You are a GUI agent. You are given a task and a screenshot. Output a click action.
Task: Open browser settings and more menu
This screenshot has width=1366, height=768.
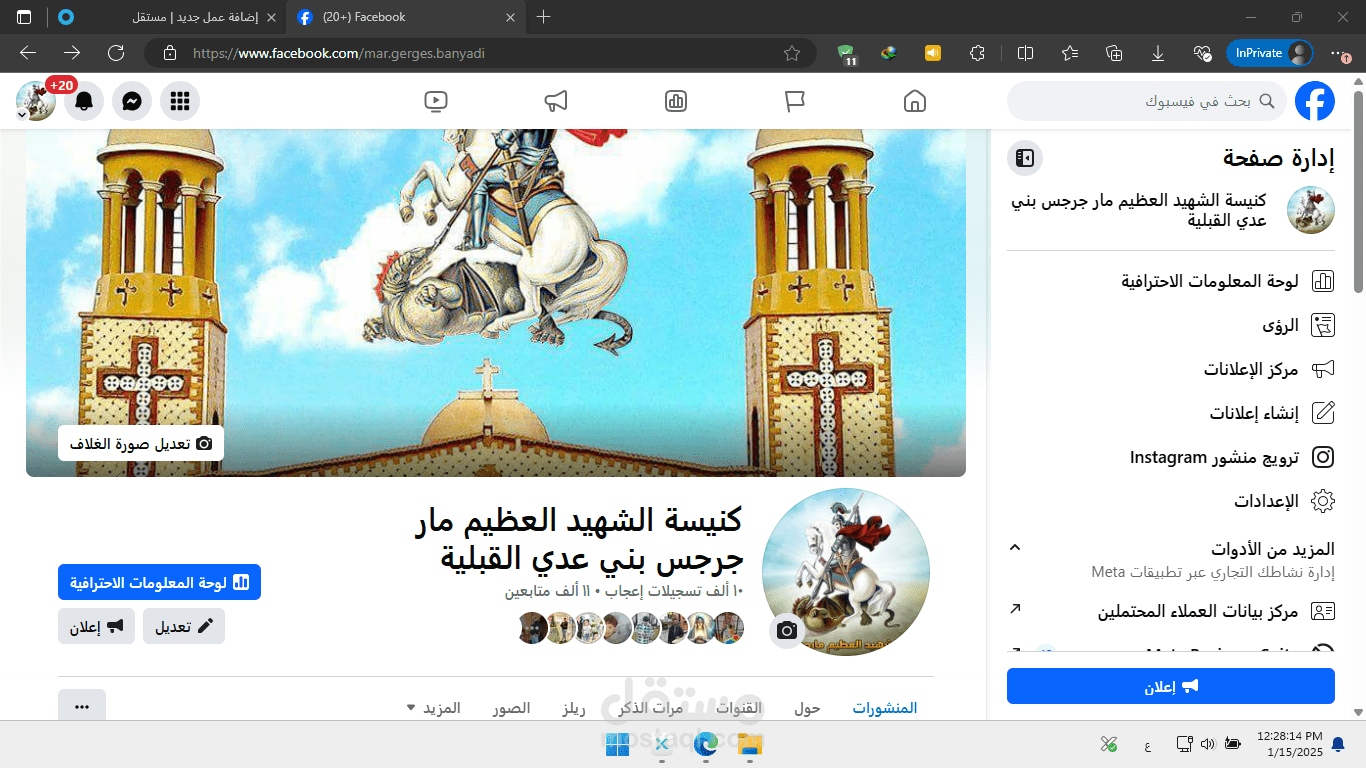1340,53
